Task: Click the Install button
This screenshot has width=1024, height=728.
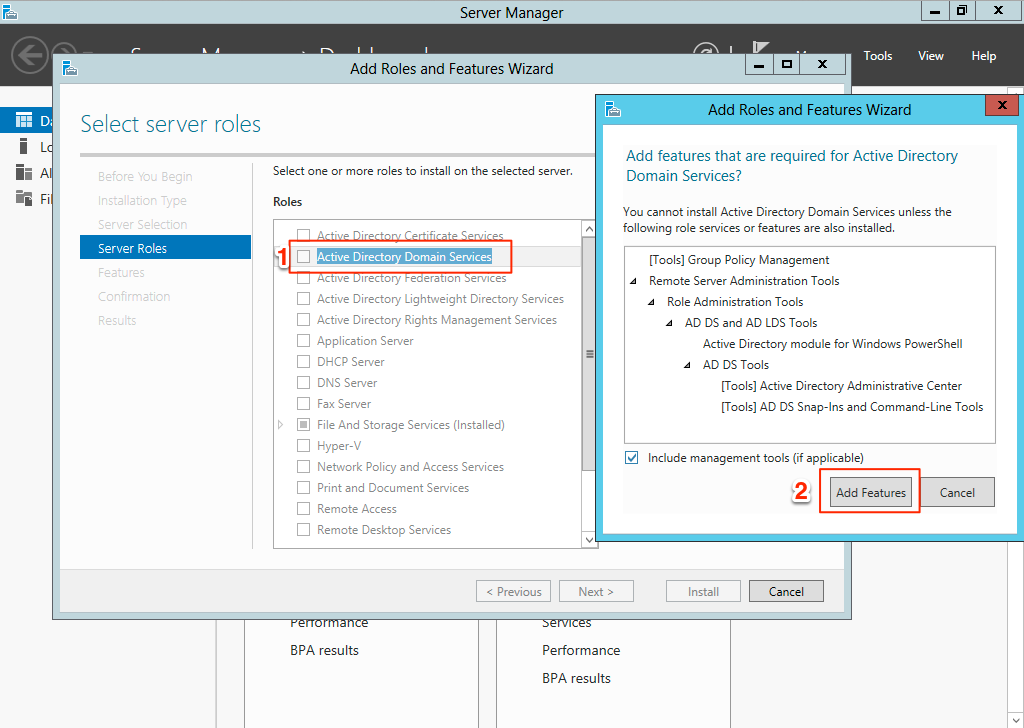Action: (x=703, y=592)
